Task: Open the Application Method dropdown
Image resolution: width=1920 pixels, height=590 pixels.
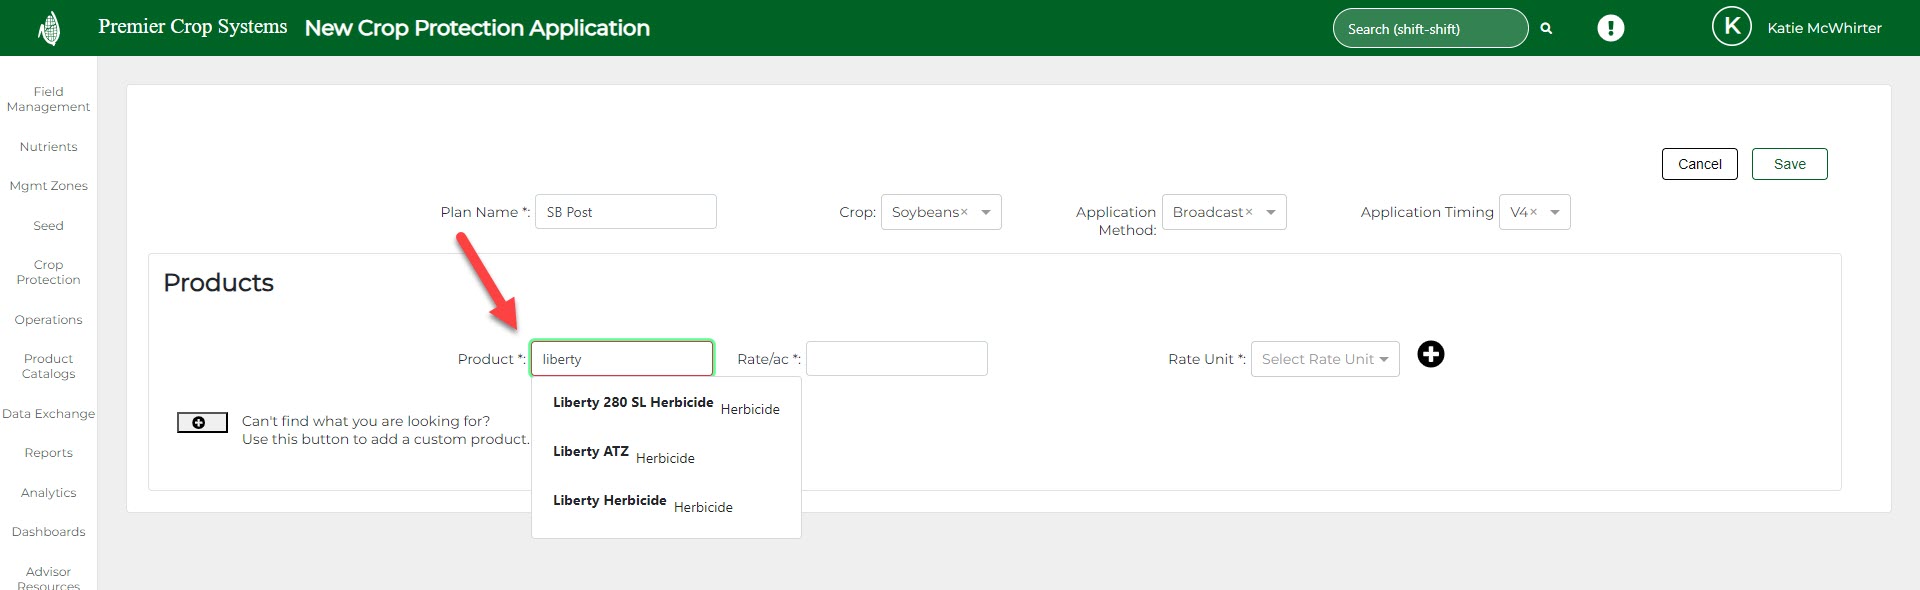Action: point(1271,213)
